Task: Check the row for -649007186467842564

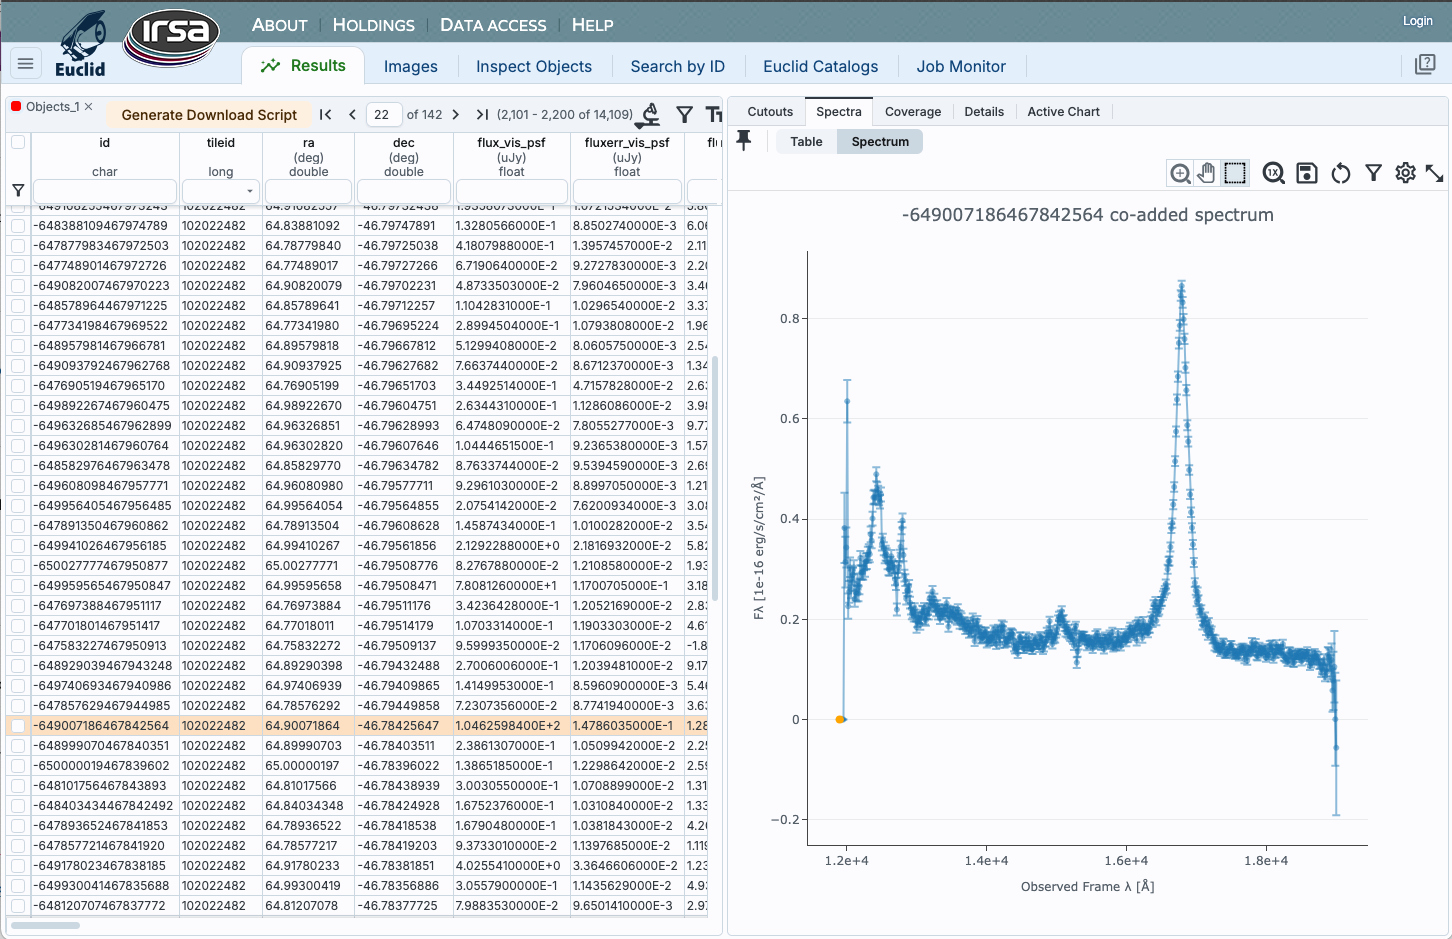Action: [x=18, y=726]
